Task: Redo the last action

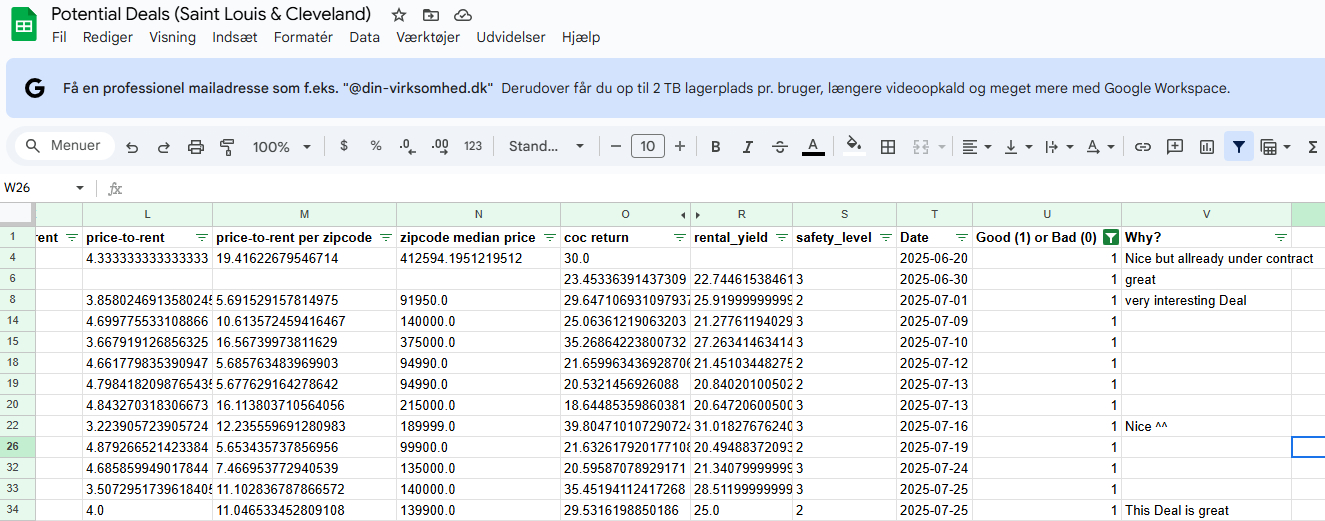Action: click(164, 147)
